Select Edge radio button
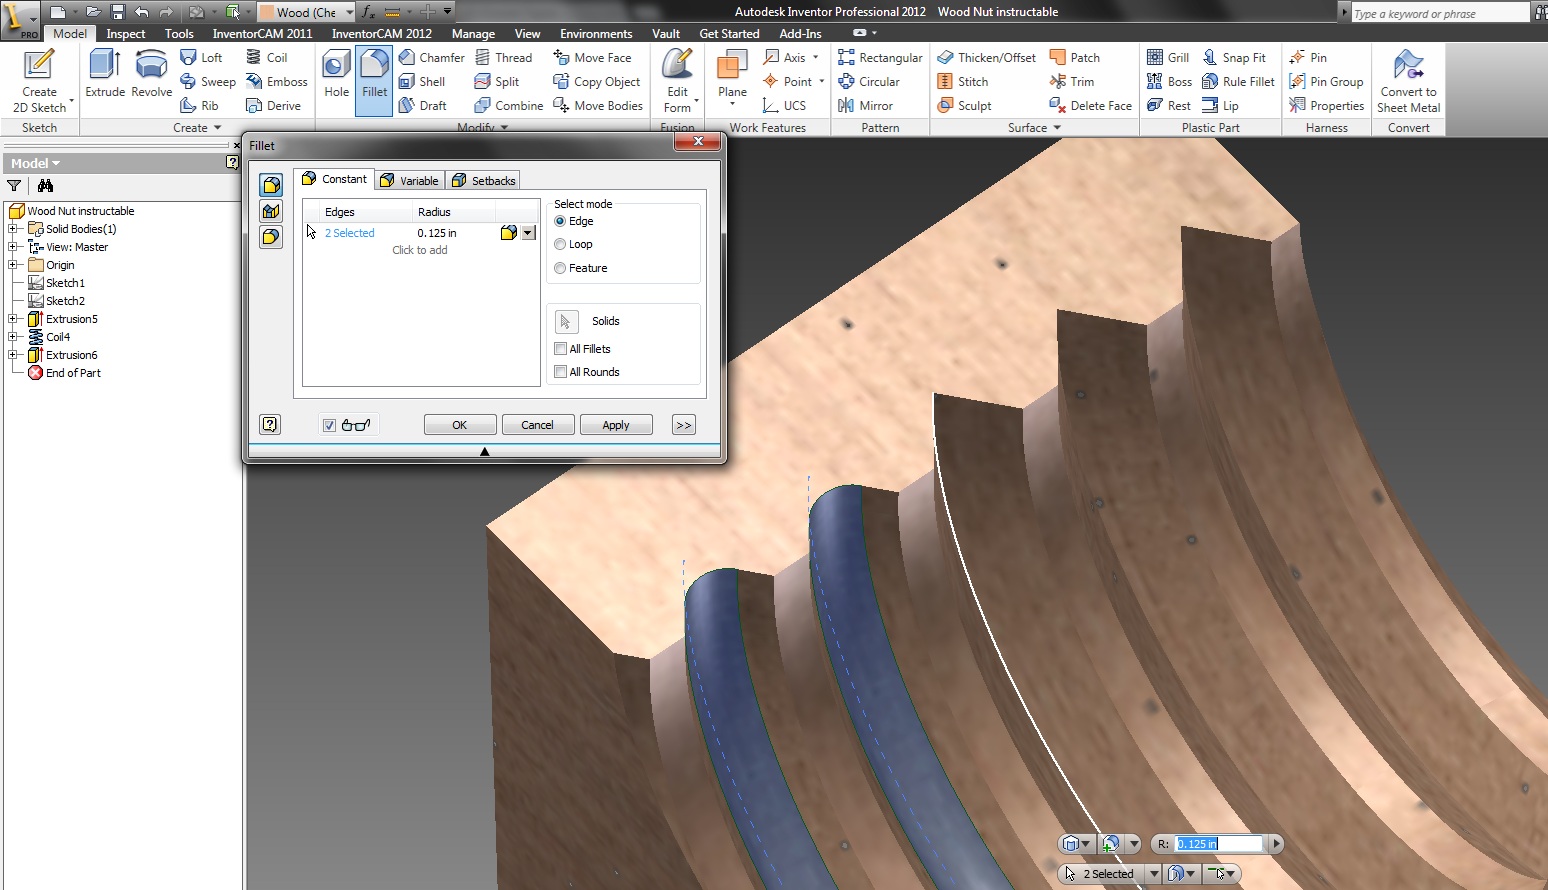 click(560, 221)
